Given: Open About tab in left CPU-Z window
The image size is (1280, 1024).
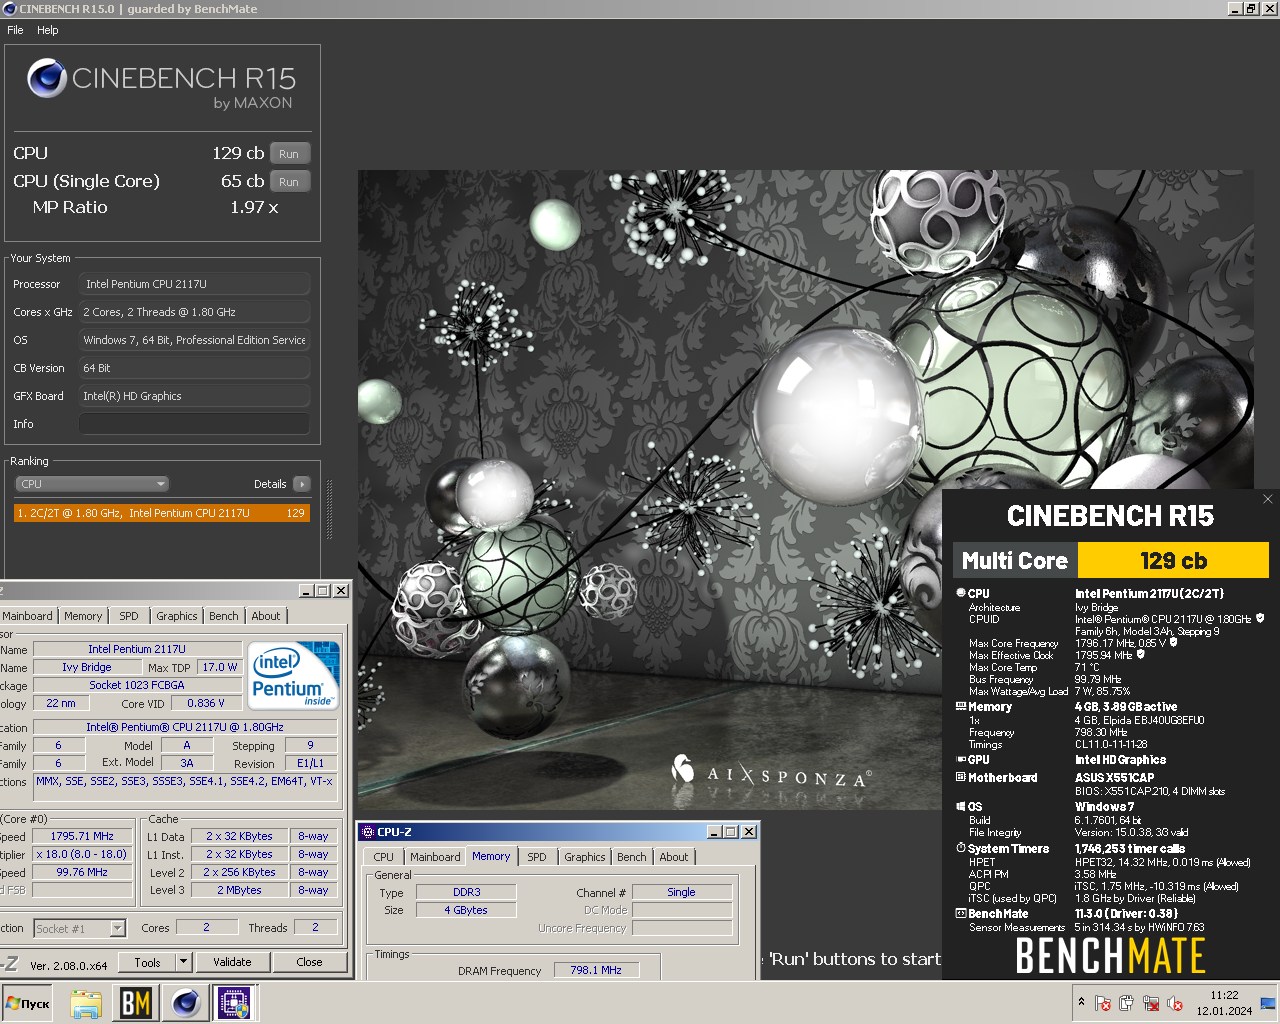Looking at the screenshot, I should tap(266, 616).
